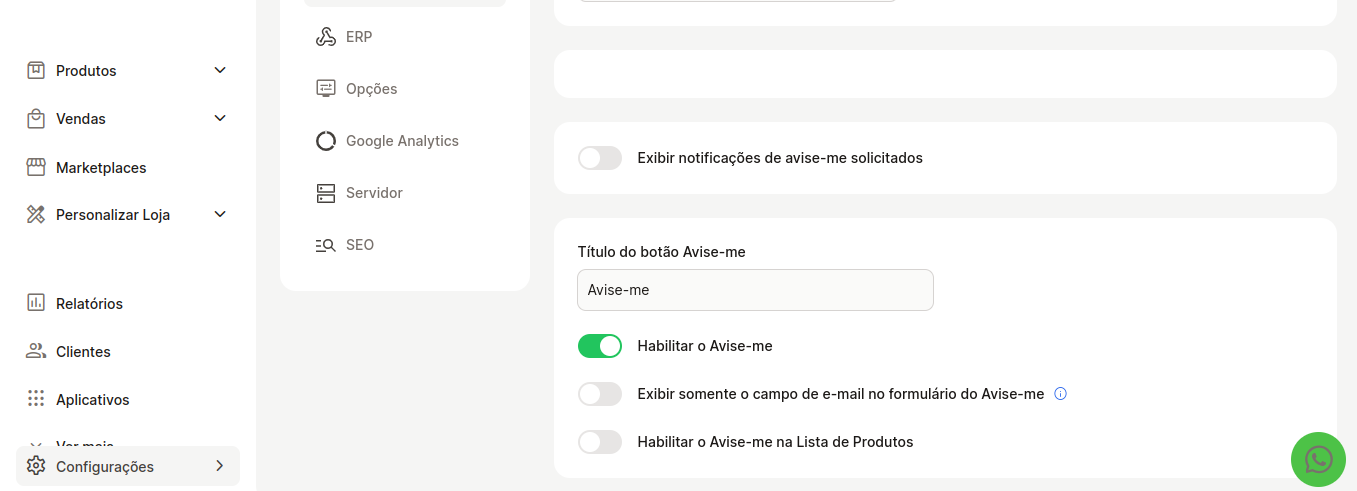1357x491 pixels.
Task: Enable Avise-me na Lista de Produtos
Action: [600, 442]
